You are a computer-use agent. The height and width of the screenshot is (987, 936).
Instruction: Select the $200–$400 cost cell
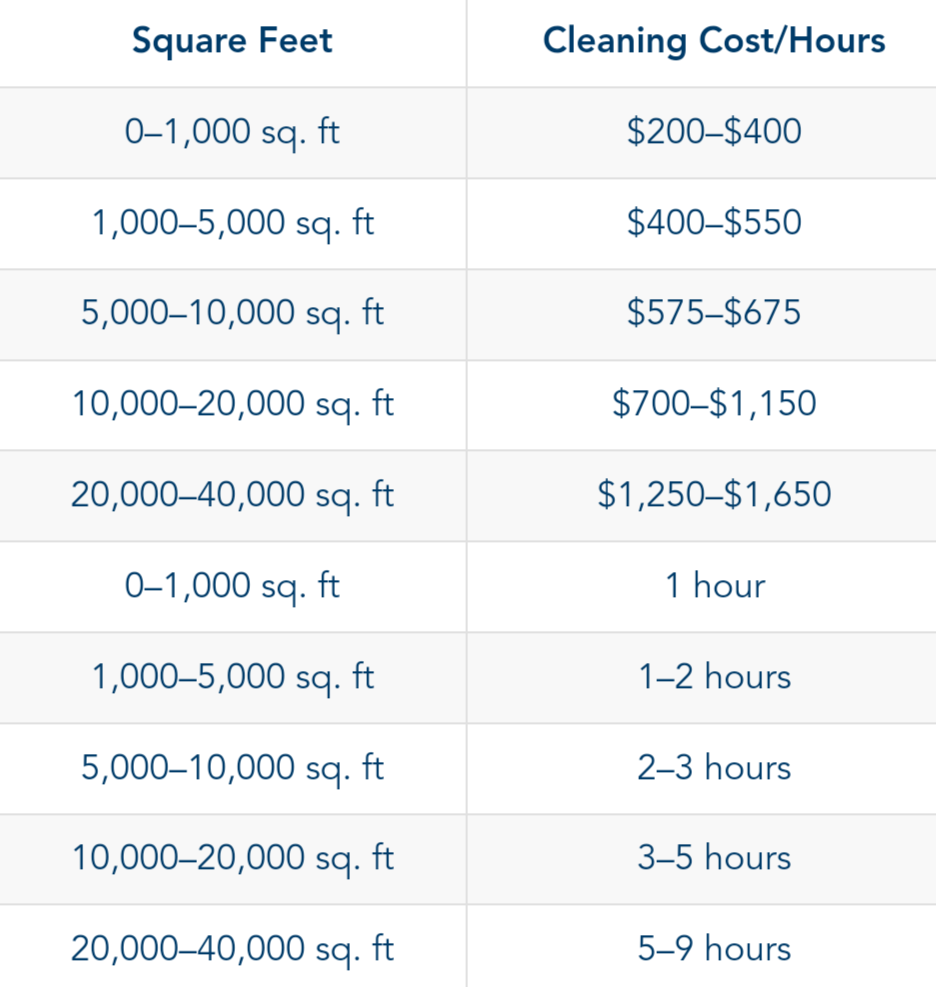click(x=714, y=132)
